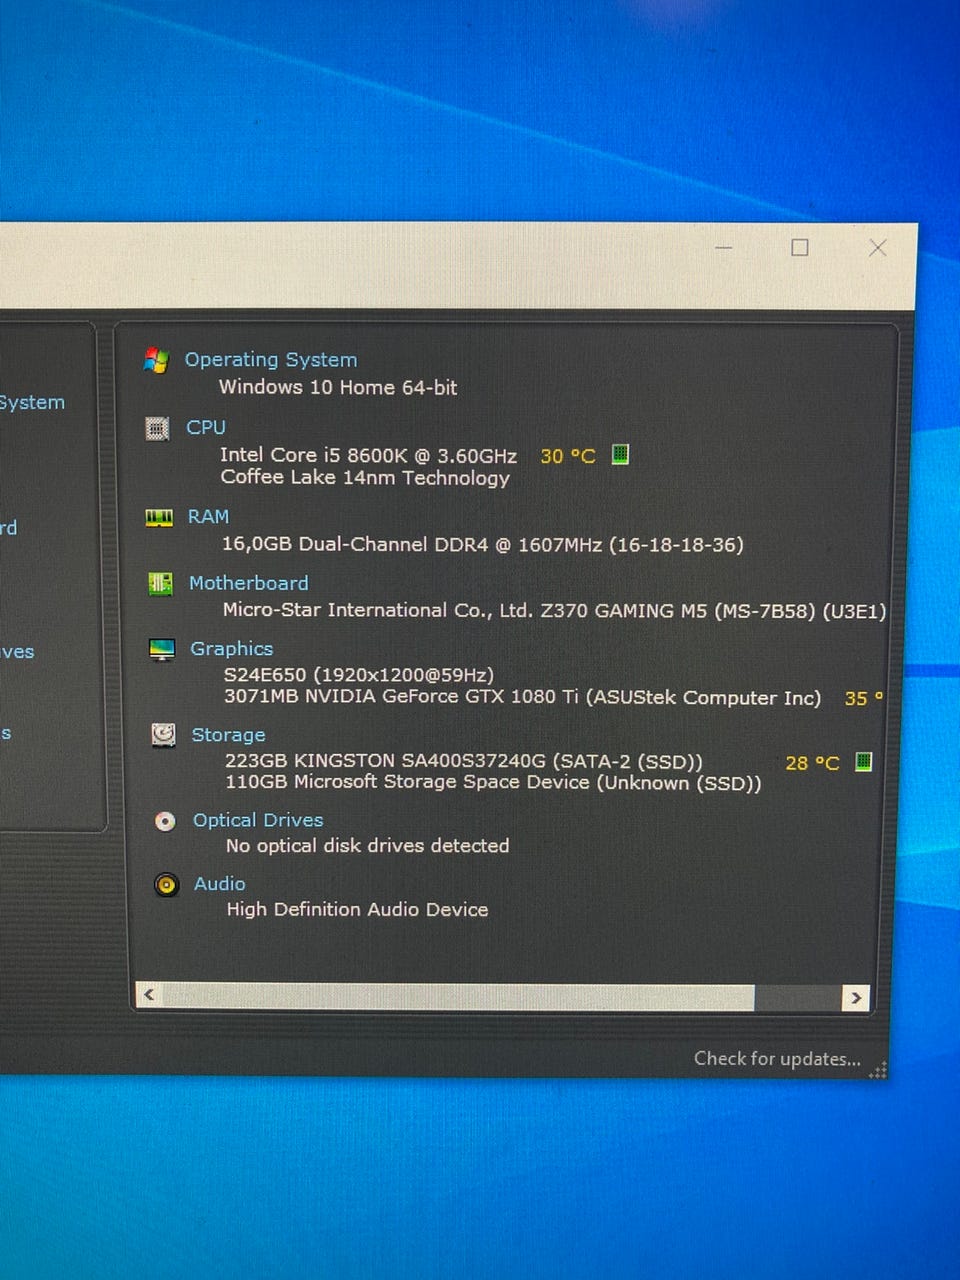The width and height of the screenshot is (960, 1280).
Task: Click the horizontal scrollbar right arrow
Action: click(855, 997)
